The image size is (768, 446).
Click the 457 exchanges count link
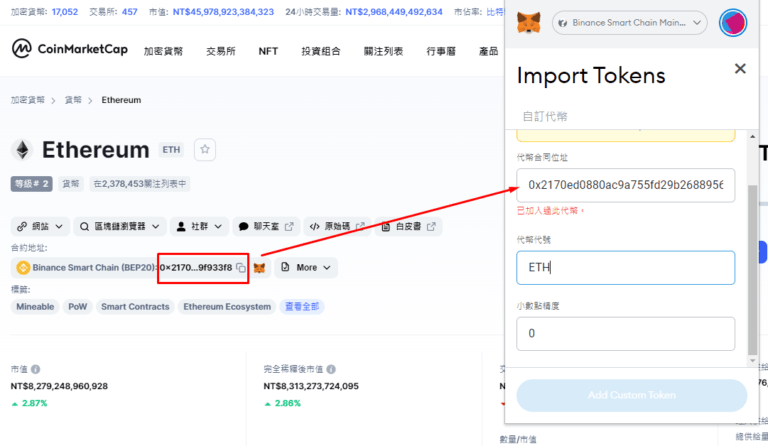(x=129, y=12)
